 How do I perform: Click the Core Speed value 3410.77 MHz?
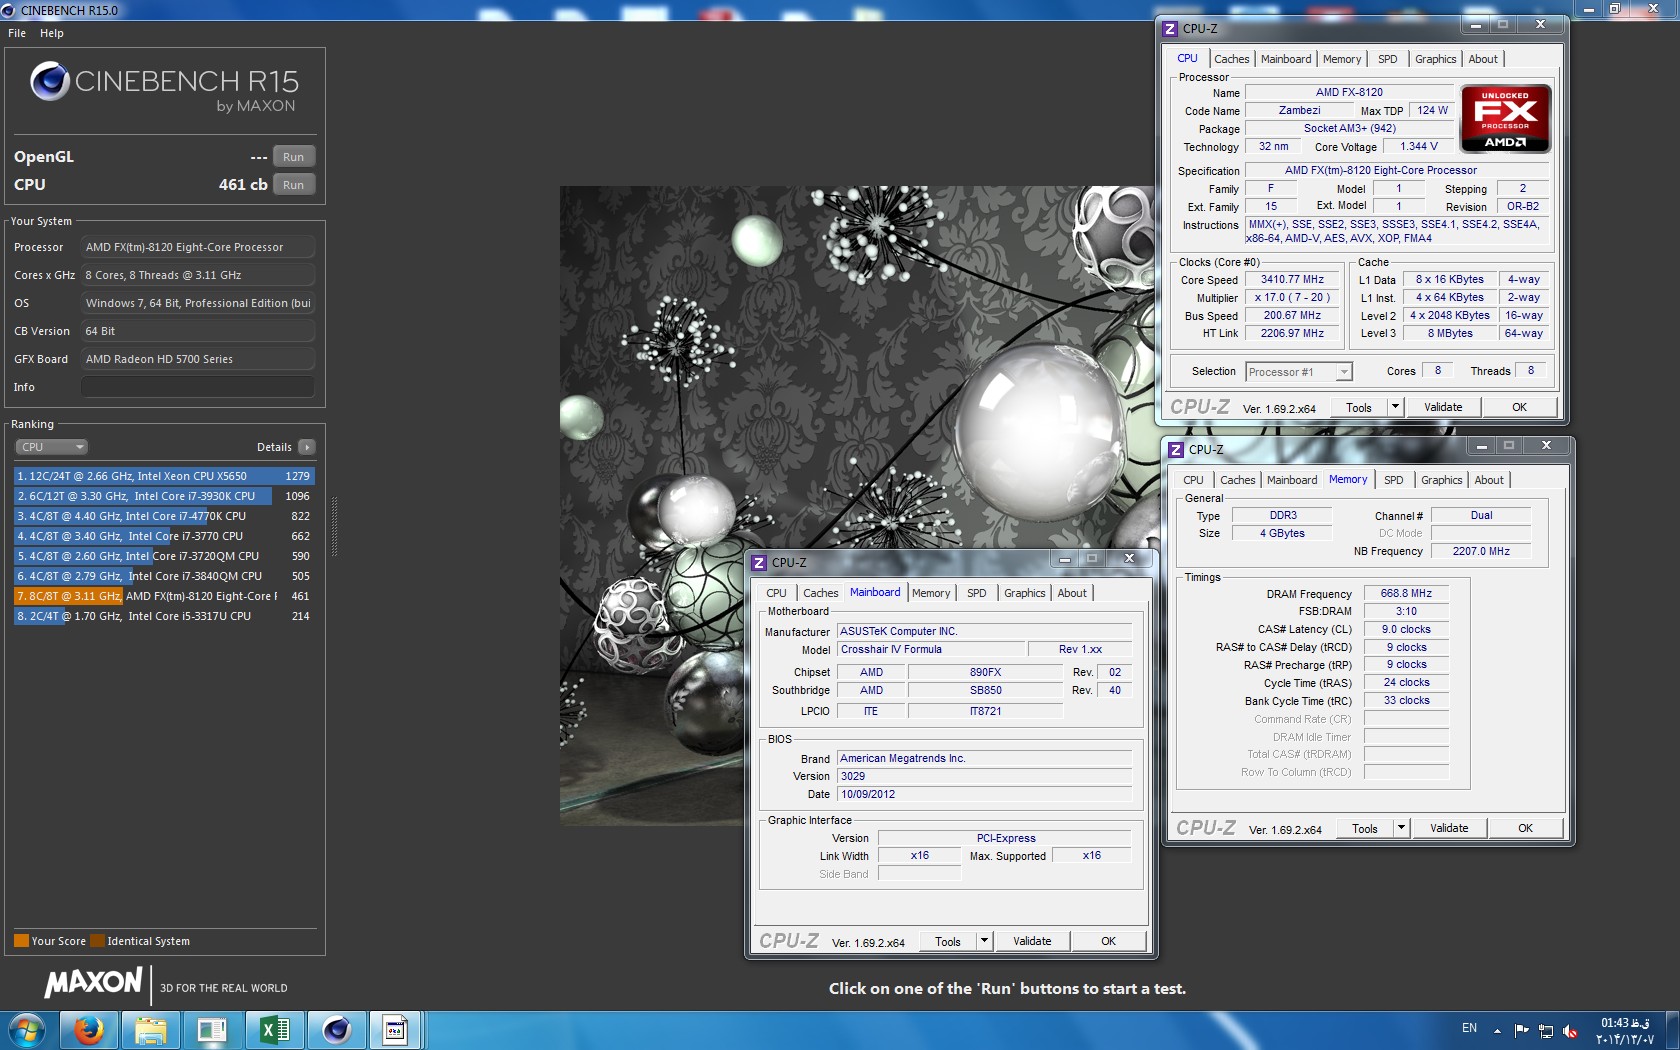tap(1292, 280)
